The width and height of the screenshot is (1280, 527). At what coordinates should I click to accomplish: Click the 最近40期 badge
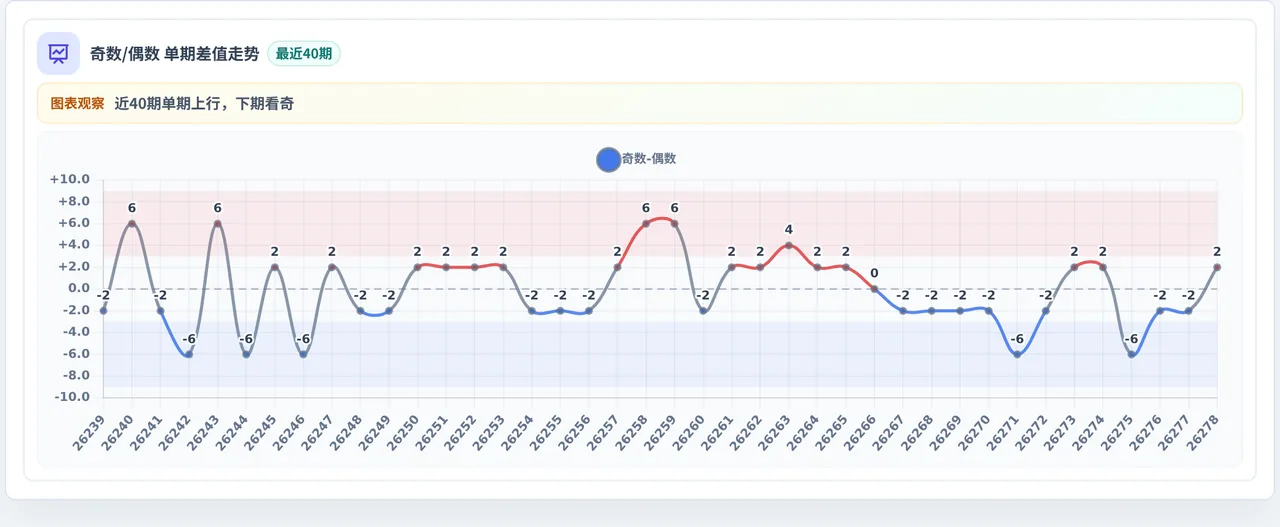[304, 54]
